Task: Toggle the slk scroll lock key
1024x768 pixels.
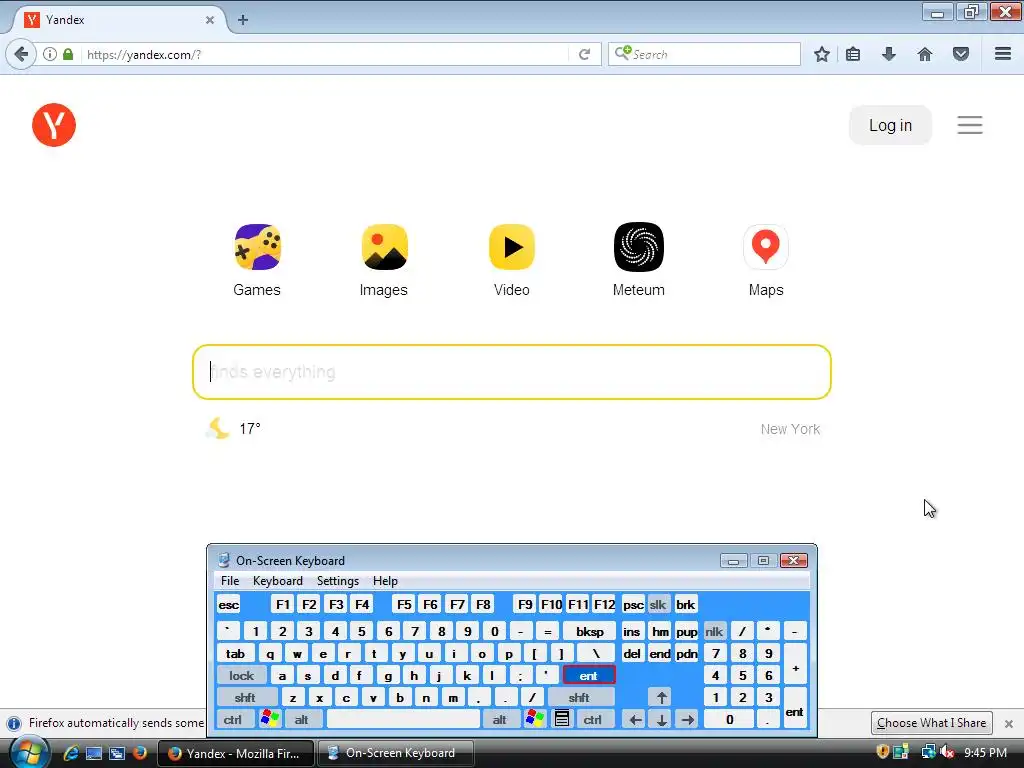Action: (x=658, y=605)
